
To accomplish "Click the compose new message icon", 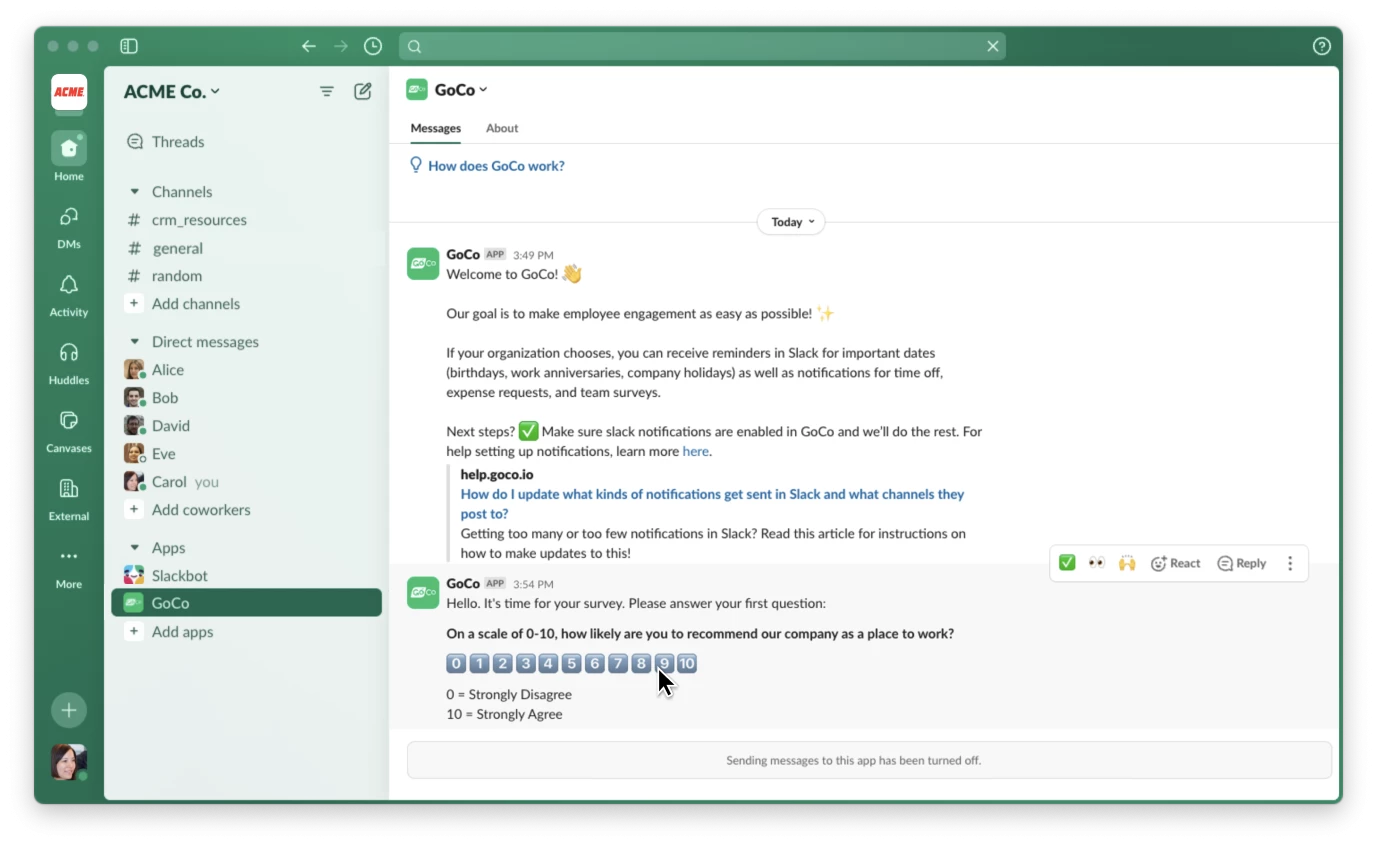I will click(x=363, y=92).
